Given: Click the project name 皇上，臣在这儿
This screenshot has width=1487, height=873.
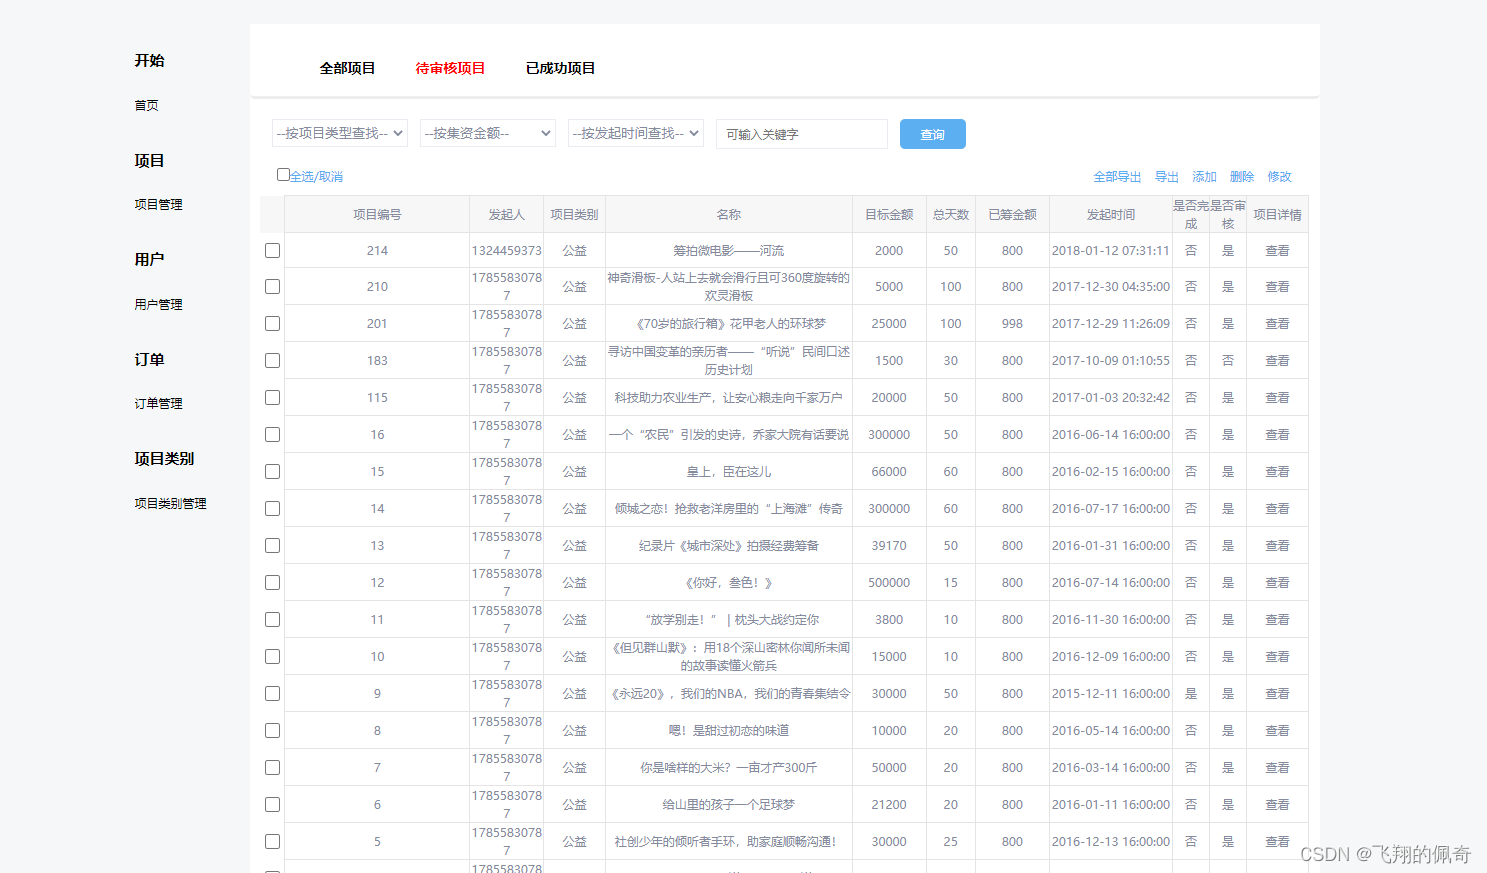Looking at the screenshot, I should pos(728,471).
